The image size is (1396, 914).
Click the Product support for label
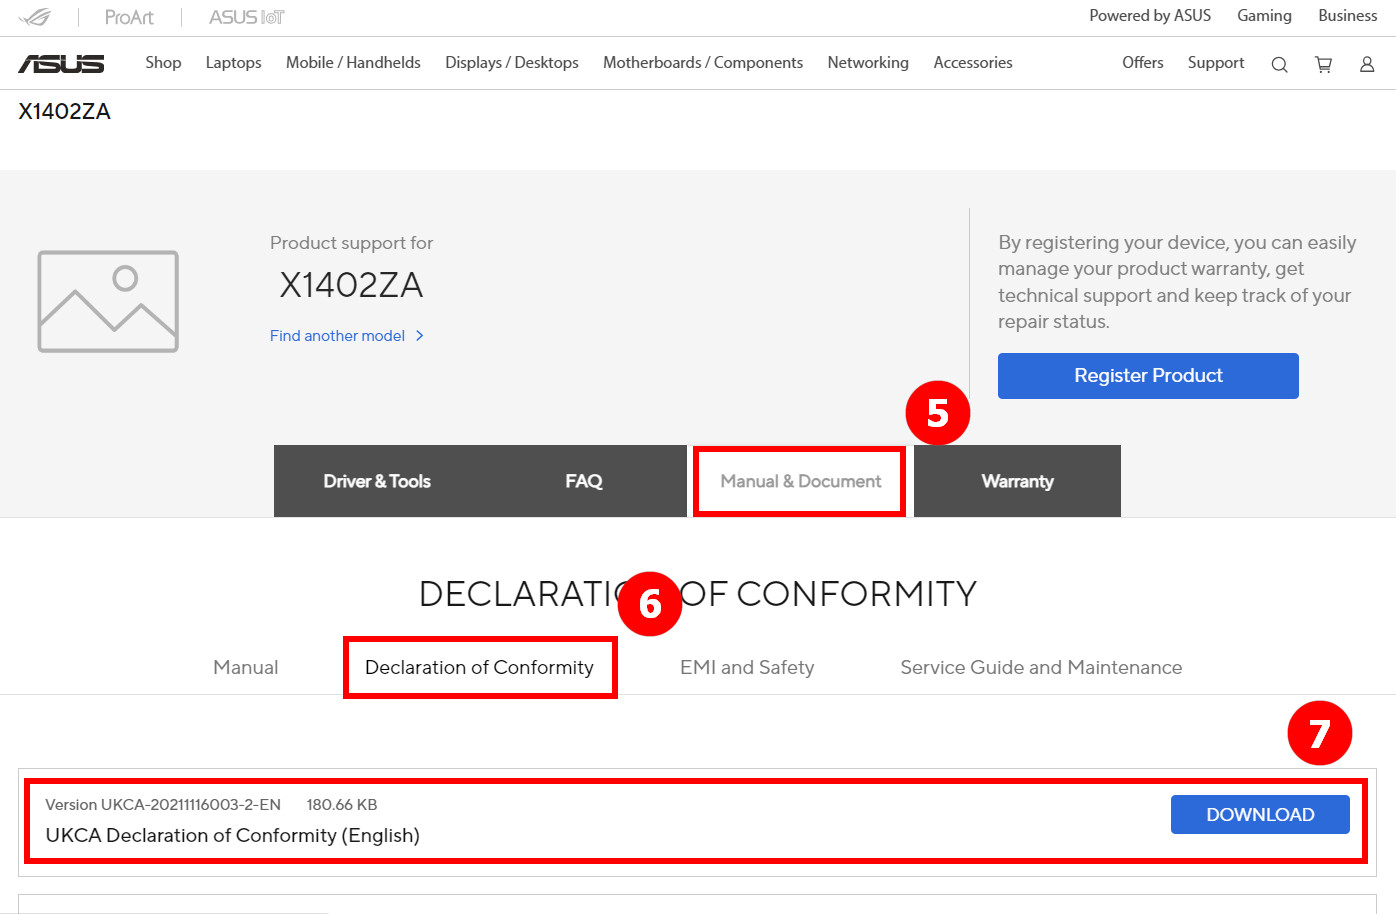351,243
